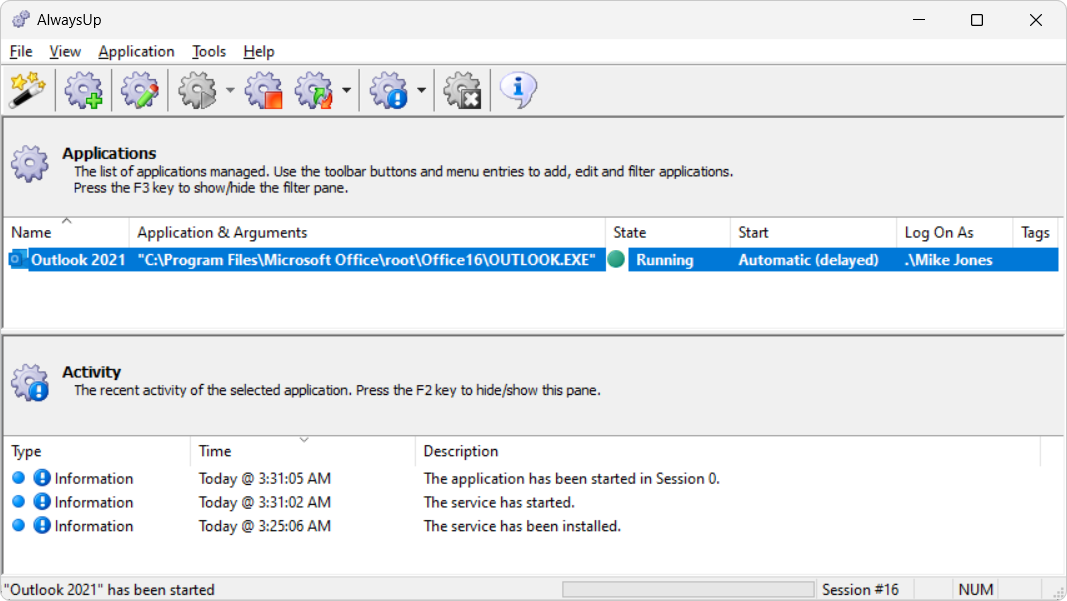Open the Application menu

pyautogui.click(x=136, y=52)
